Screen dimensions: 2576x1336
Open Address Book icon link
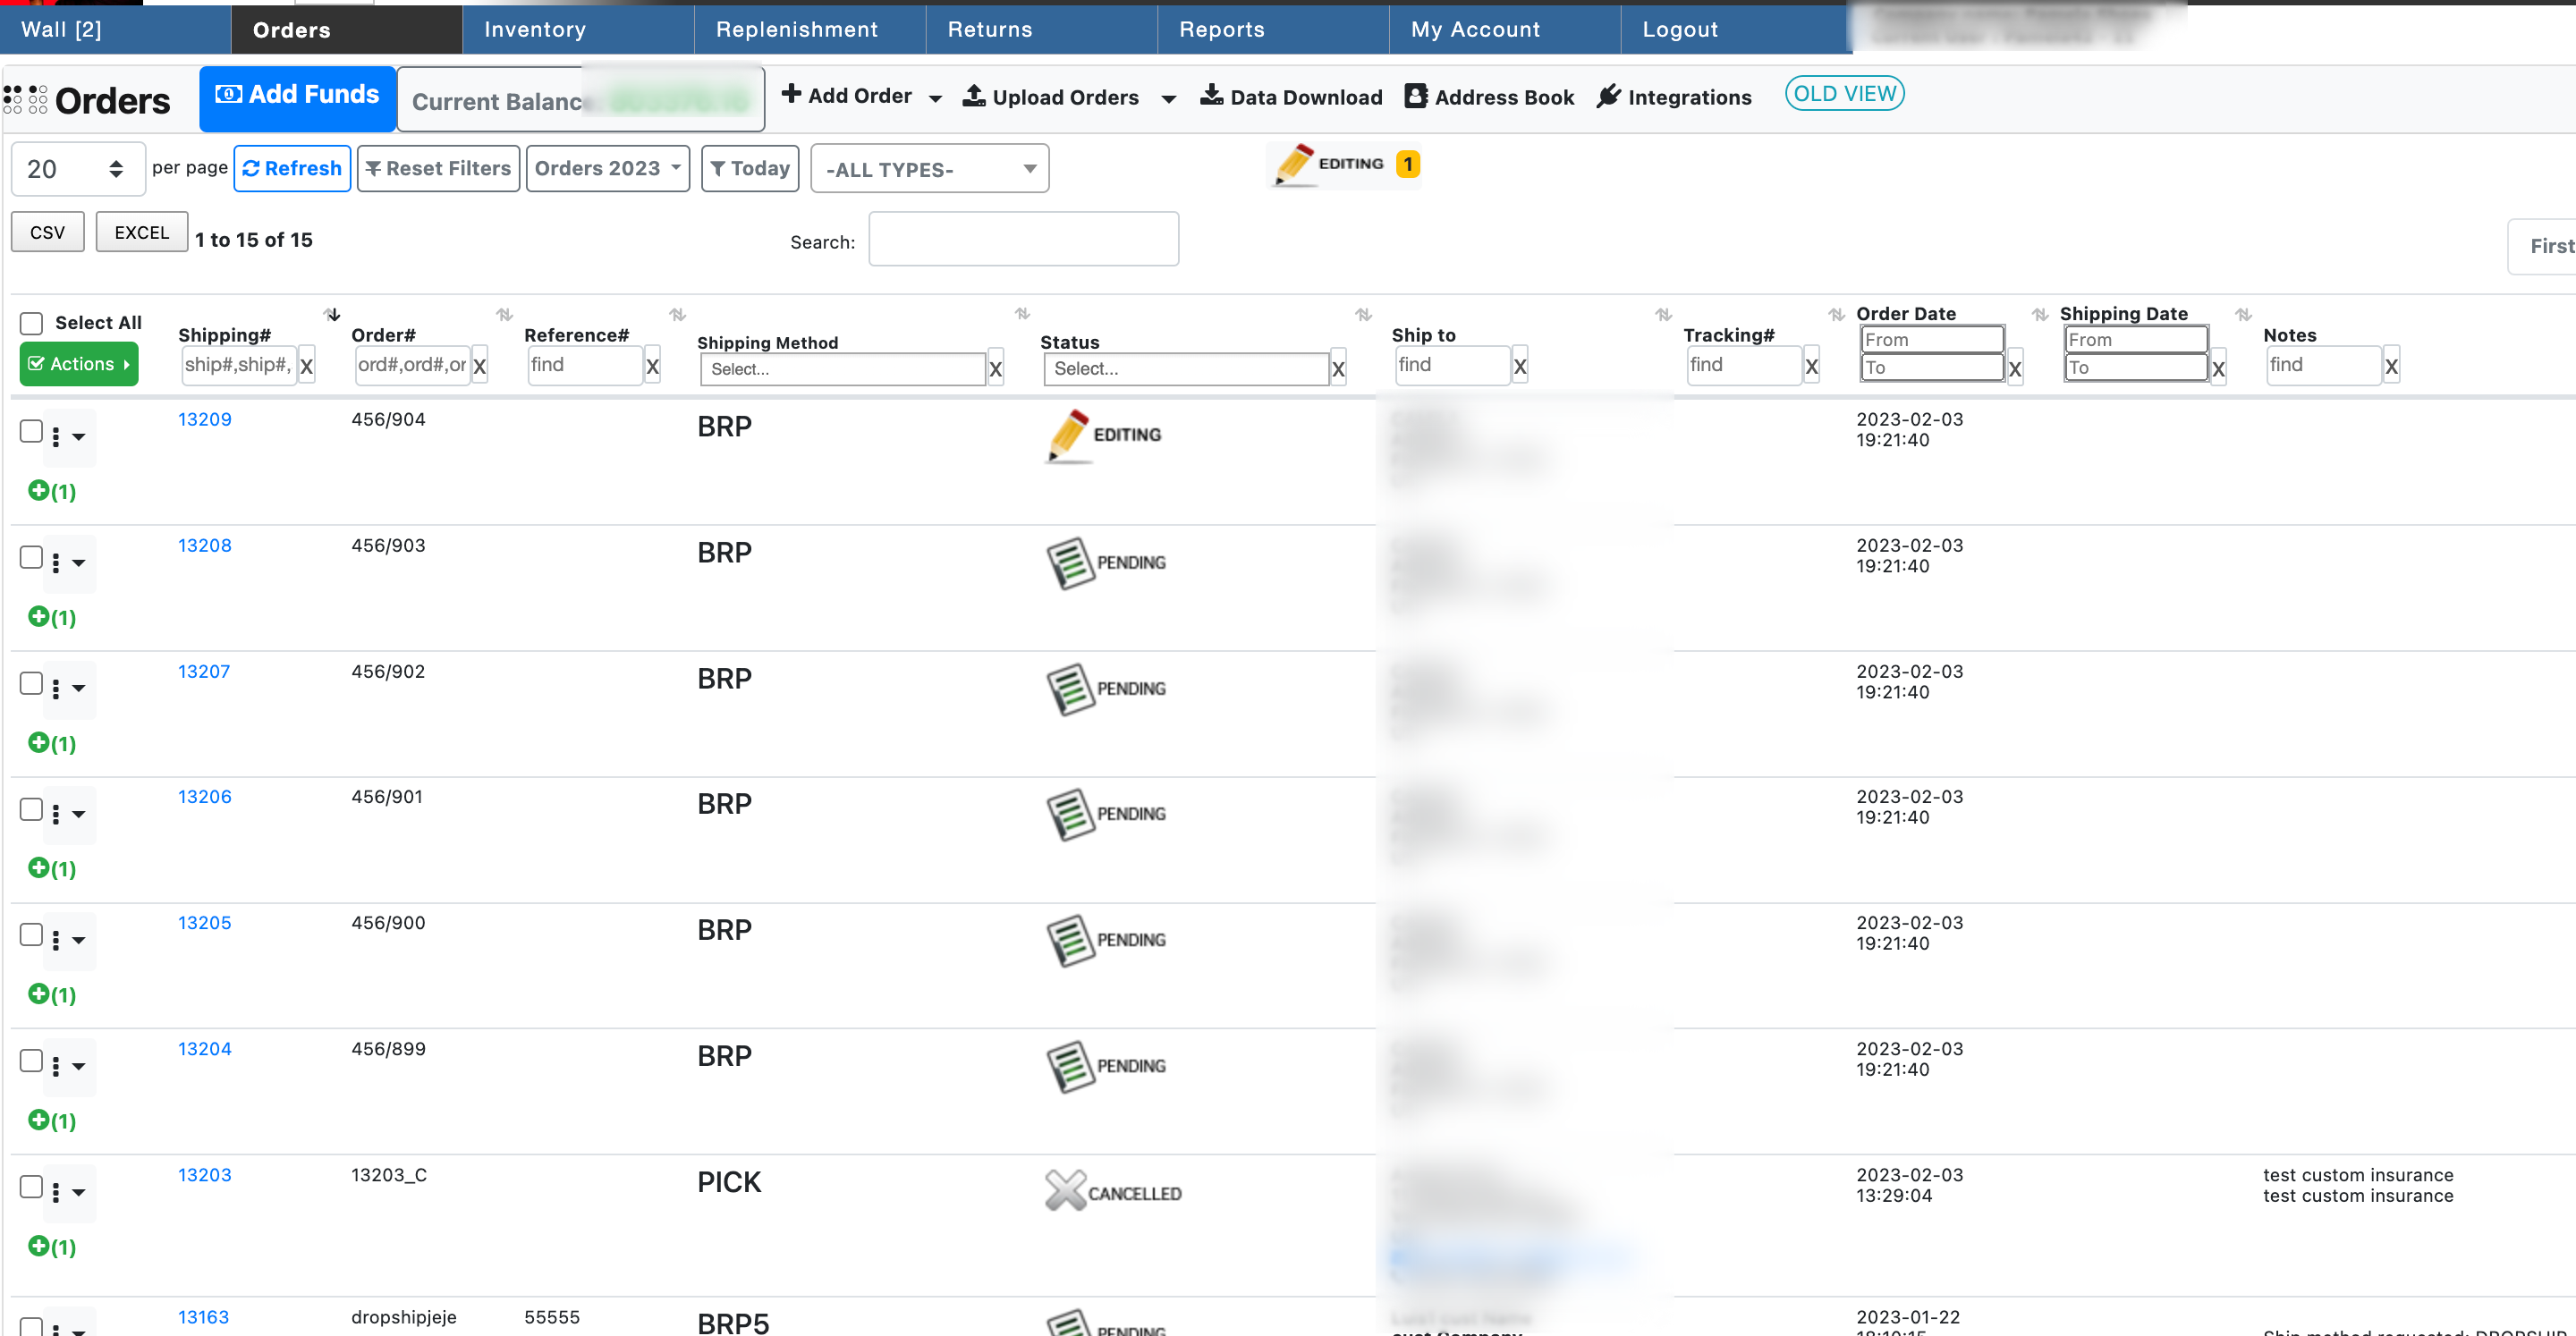1415,96
